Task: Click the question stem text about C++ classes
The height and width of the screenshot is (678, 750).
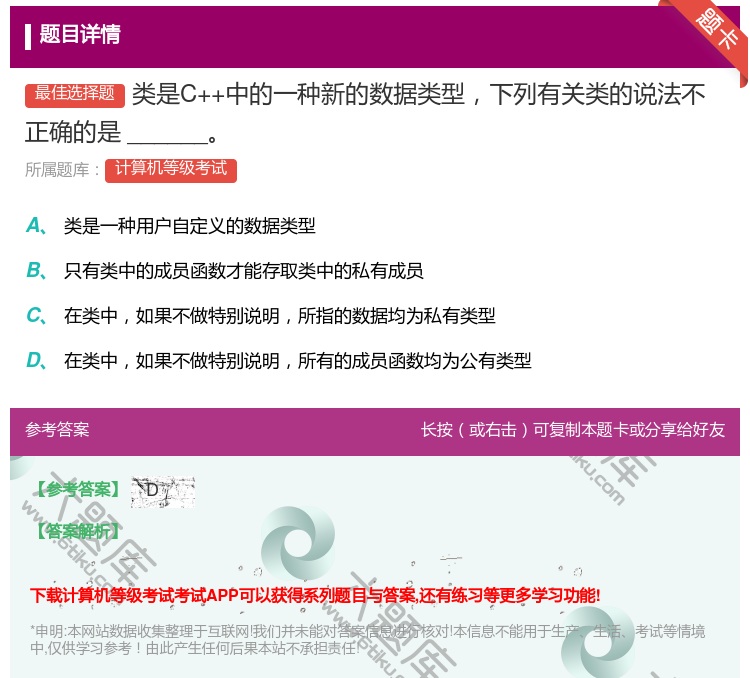Action: tap(366, 113)
